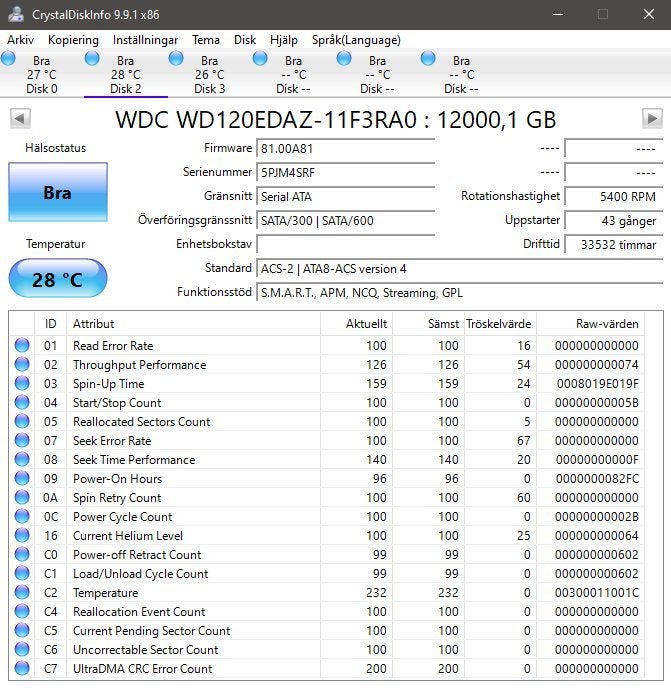Select the UltraDMA CRC Error Count attribute text

[143, 669]
